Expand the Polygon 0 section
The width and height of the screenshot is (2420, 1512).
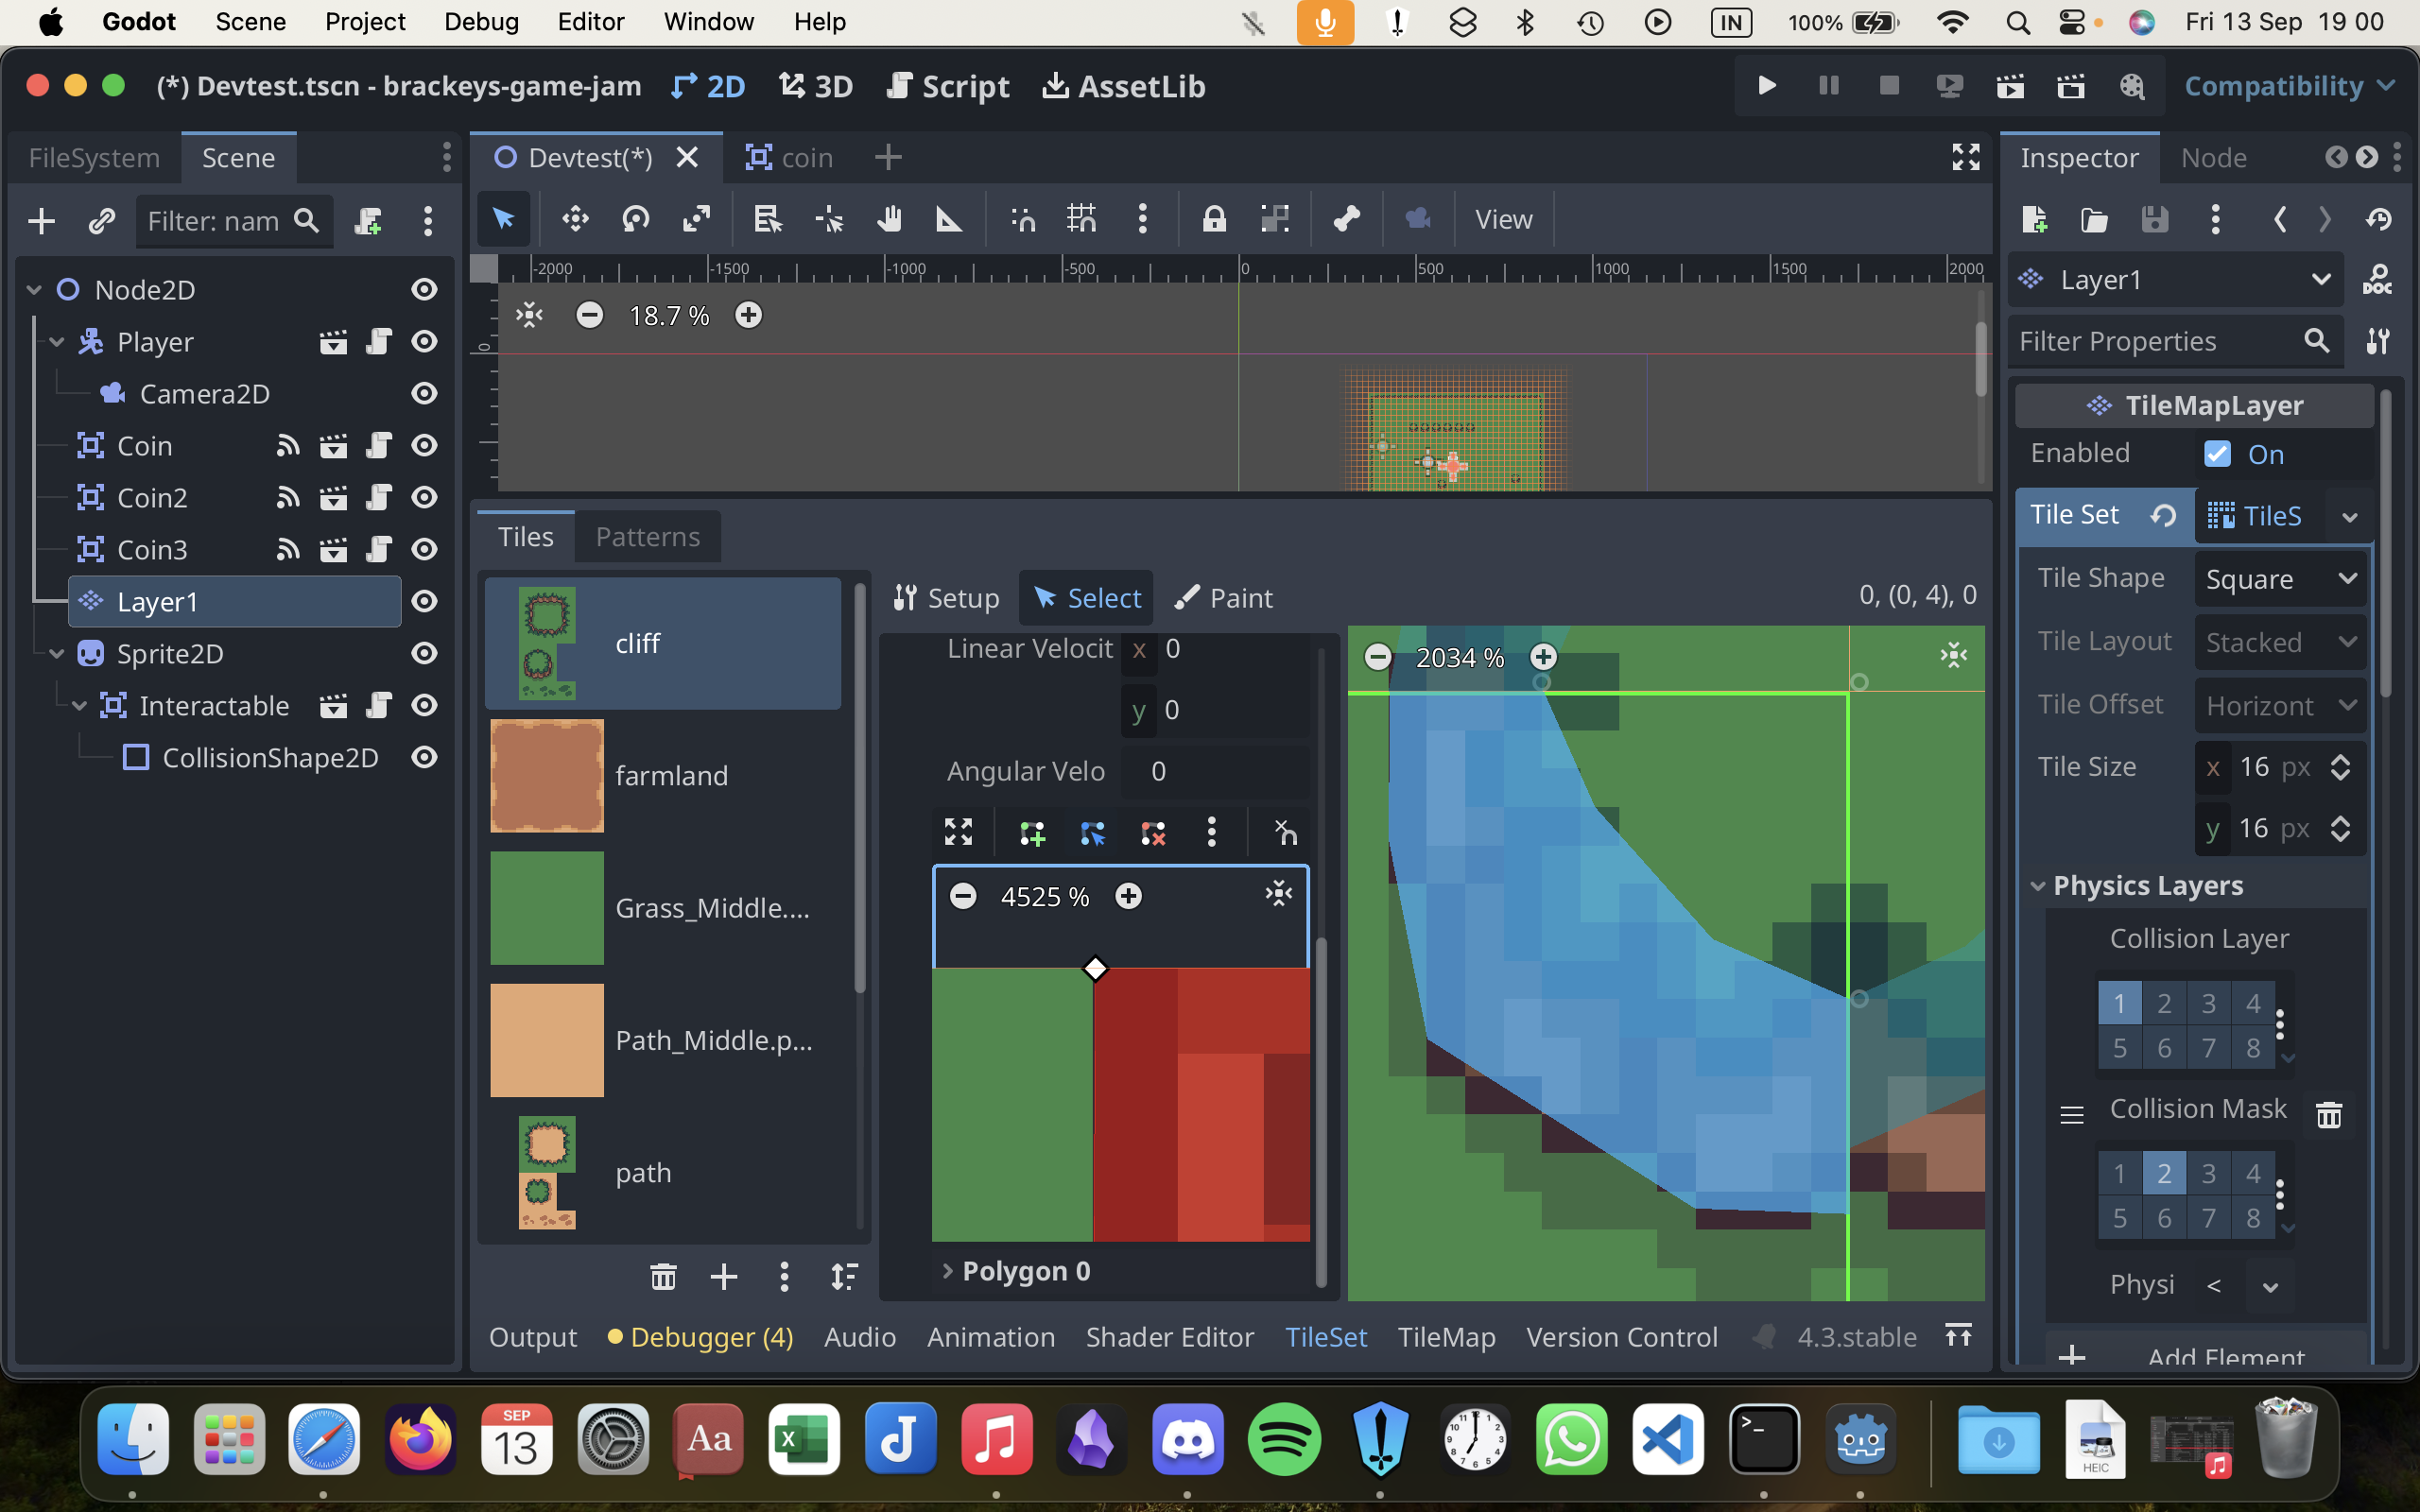tap(947, 1271)
